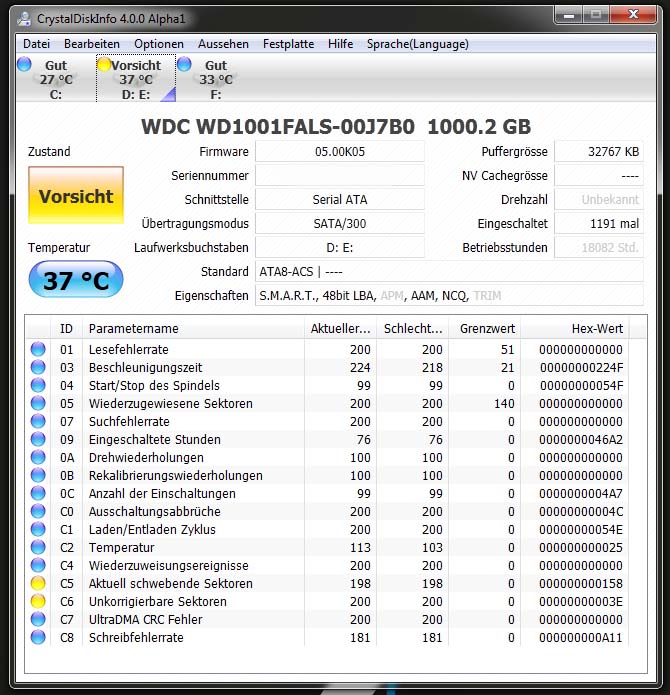The image size is (670, 695).
Task: Click the Parametername column header
Action: [194, 328]
